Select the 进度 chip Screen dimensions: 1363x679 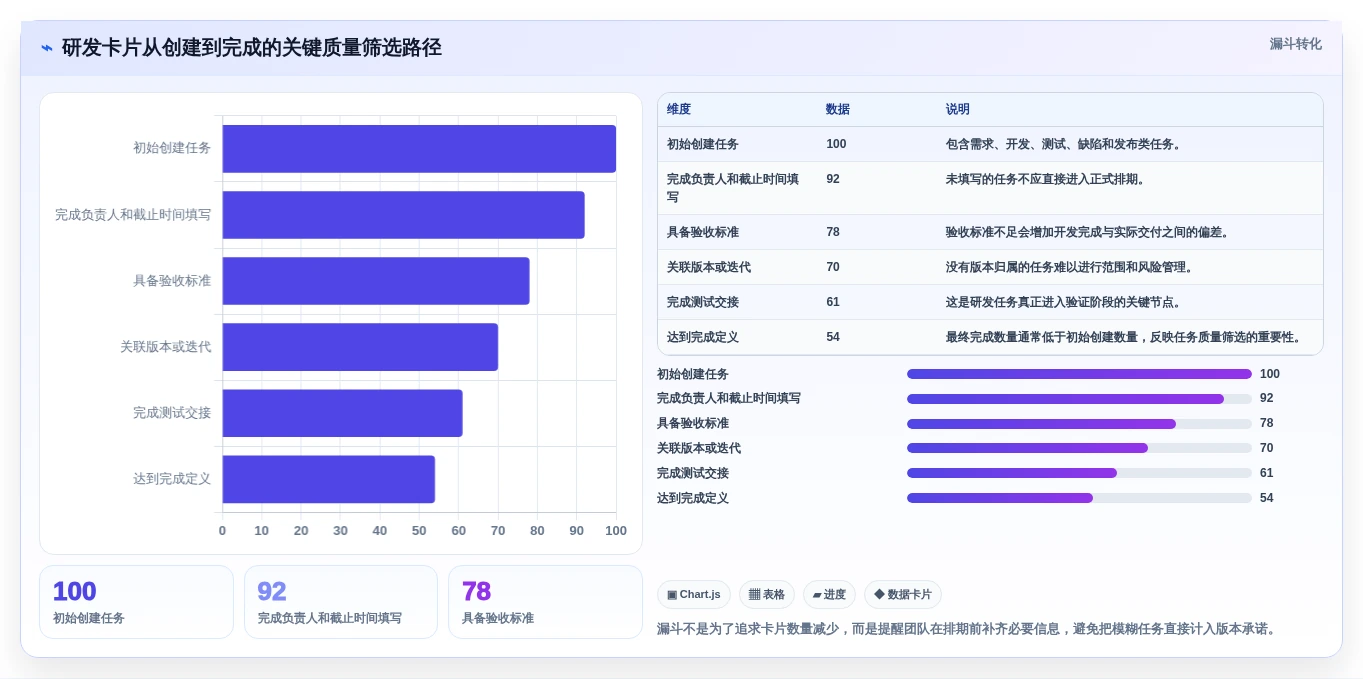click(829, 595)
